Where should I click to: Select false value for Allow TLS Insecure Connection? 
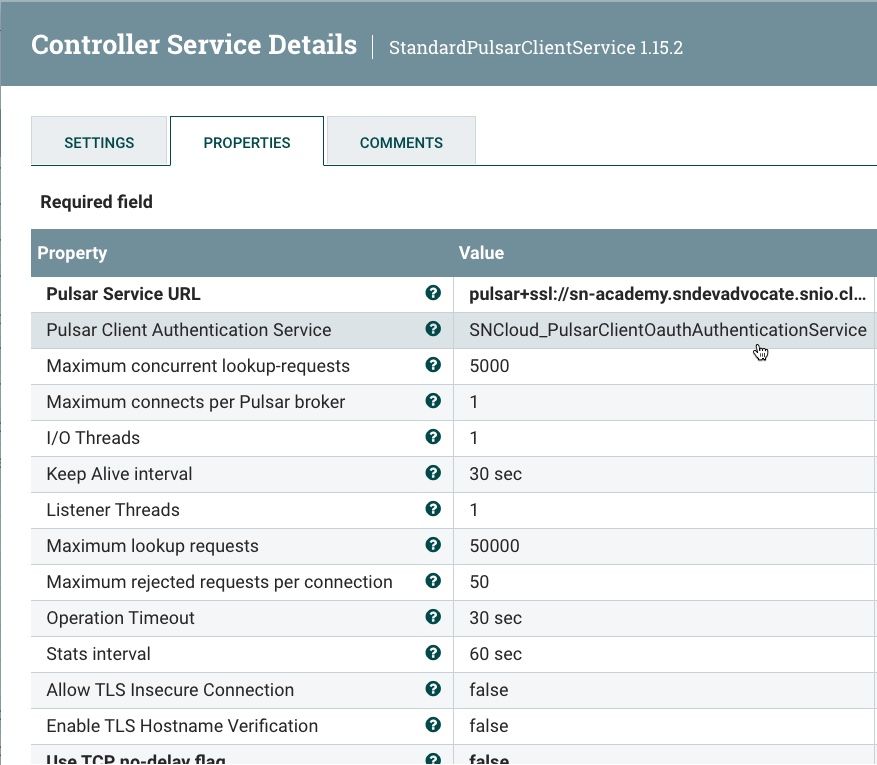[x=489, y=690]
